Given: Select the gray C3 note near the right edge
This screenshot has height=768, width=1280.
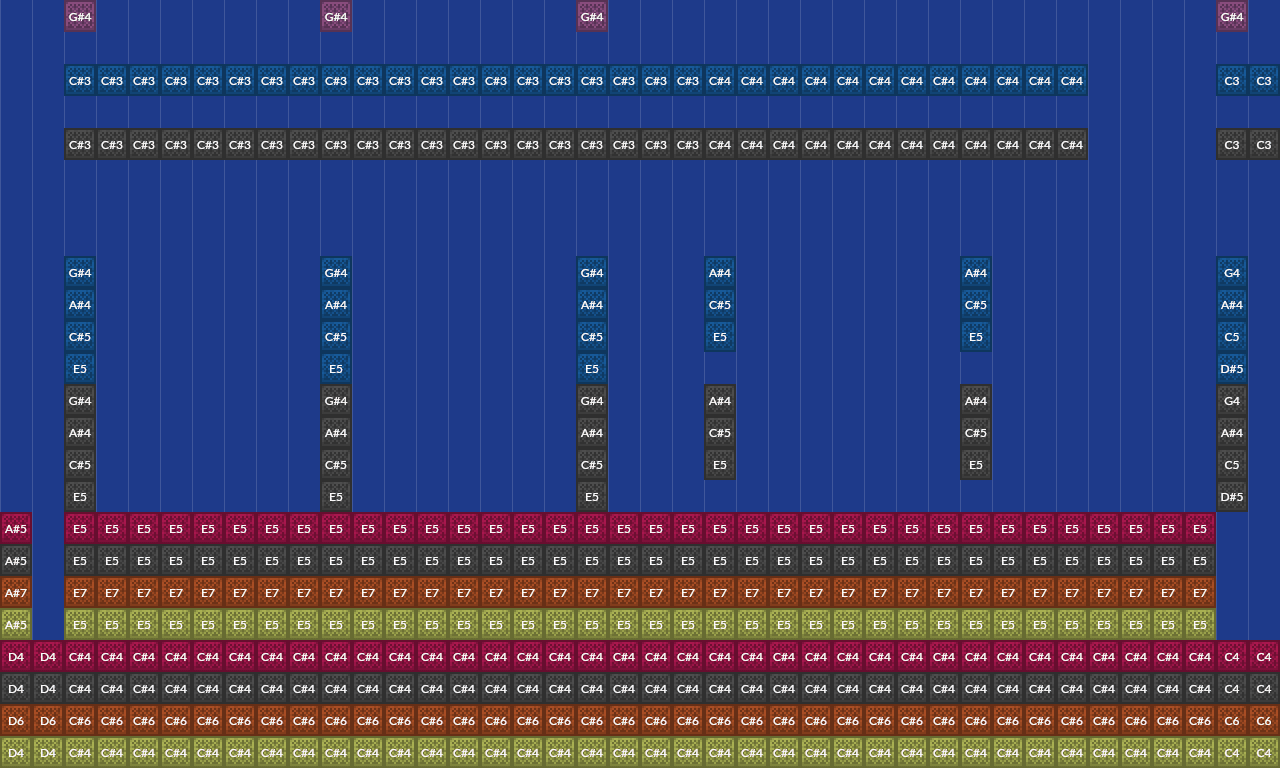Looking at the screenshot, I should point(1232,144).
